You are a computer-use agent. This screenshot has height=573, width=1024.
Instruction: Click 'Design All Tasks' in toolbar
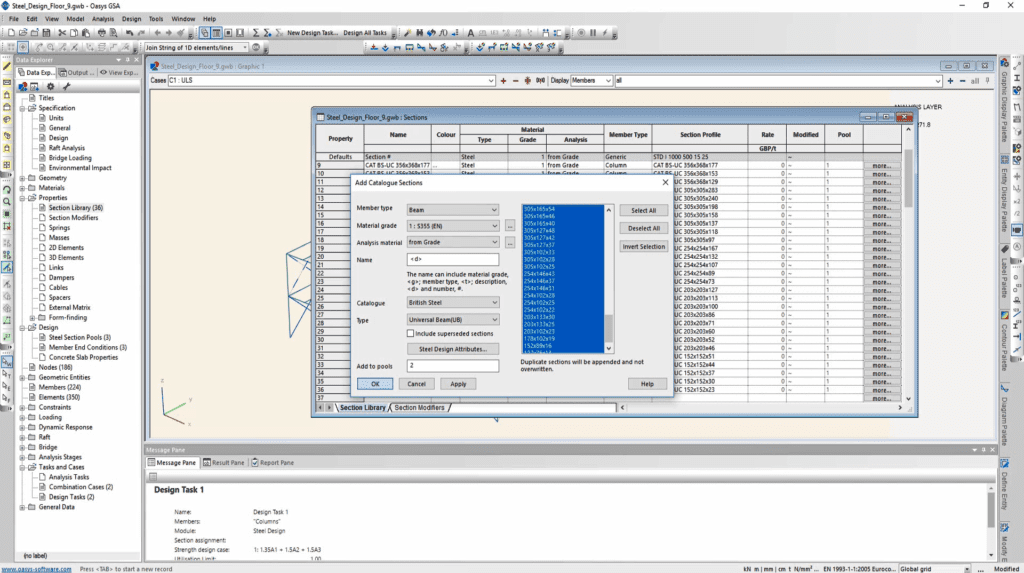(x=365, y=33)
